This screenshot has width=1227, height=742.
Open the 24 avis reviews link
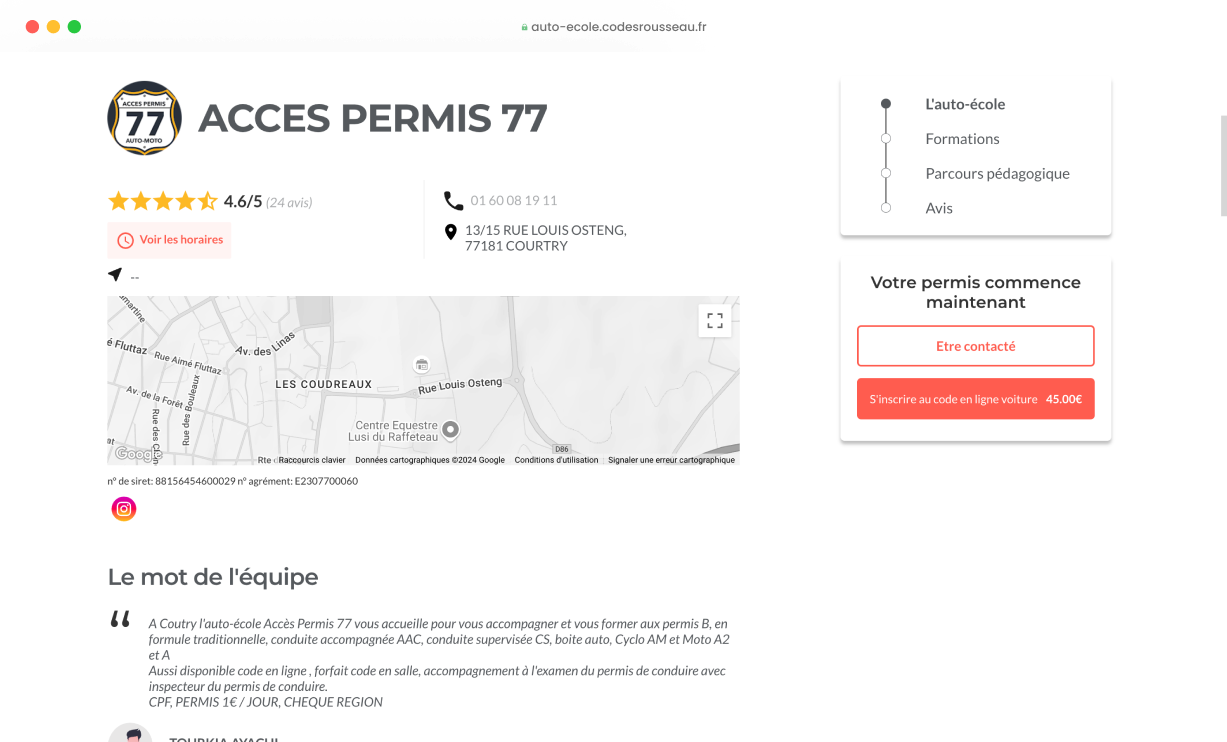(289, 203)
